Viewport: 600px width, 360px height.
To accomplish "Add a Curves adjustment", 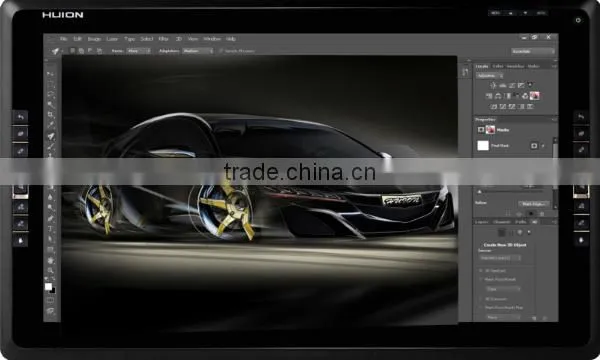I will (x=512, y=85).
